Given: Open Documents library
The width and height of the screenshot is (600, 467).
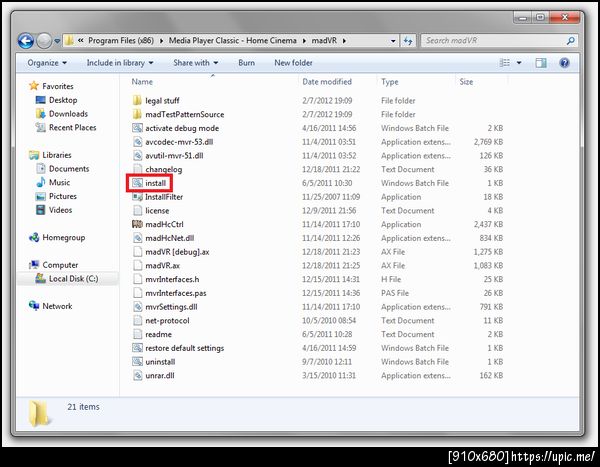Looking at the screenshot, I should [62, 169].
